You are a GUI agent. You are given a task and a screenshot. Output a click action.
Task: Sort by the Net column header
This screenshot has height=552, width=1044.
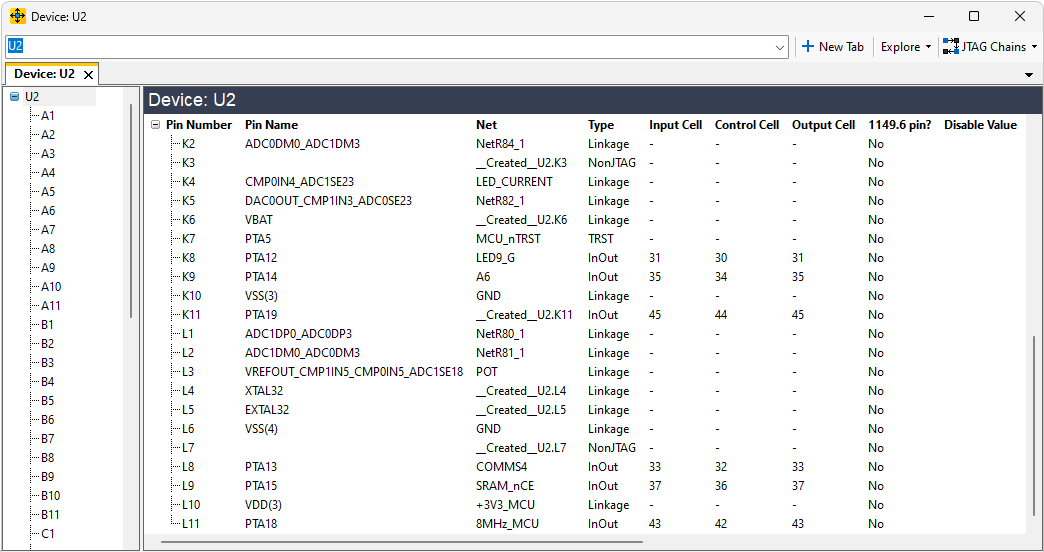coord(487,125)
